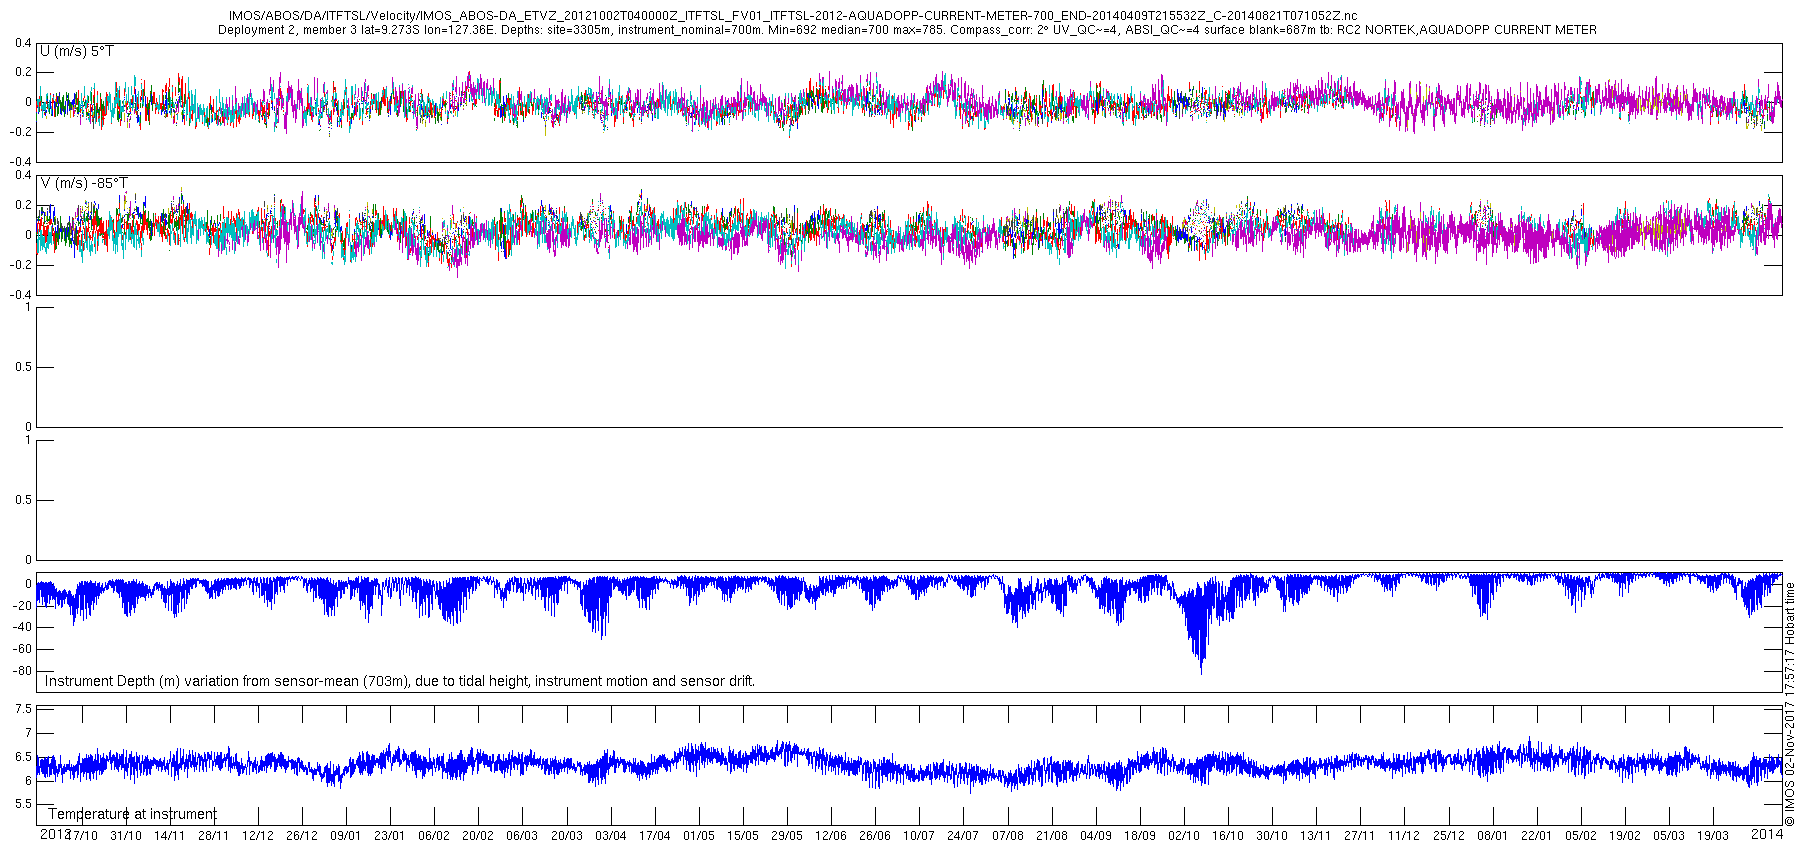Click the '17/10' date tick label
Viewport: 1800px width, 850px height.
82,836
